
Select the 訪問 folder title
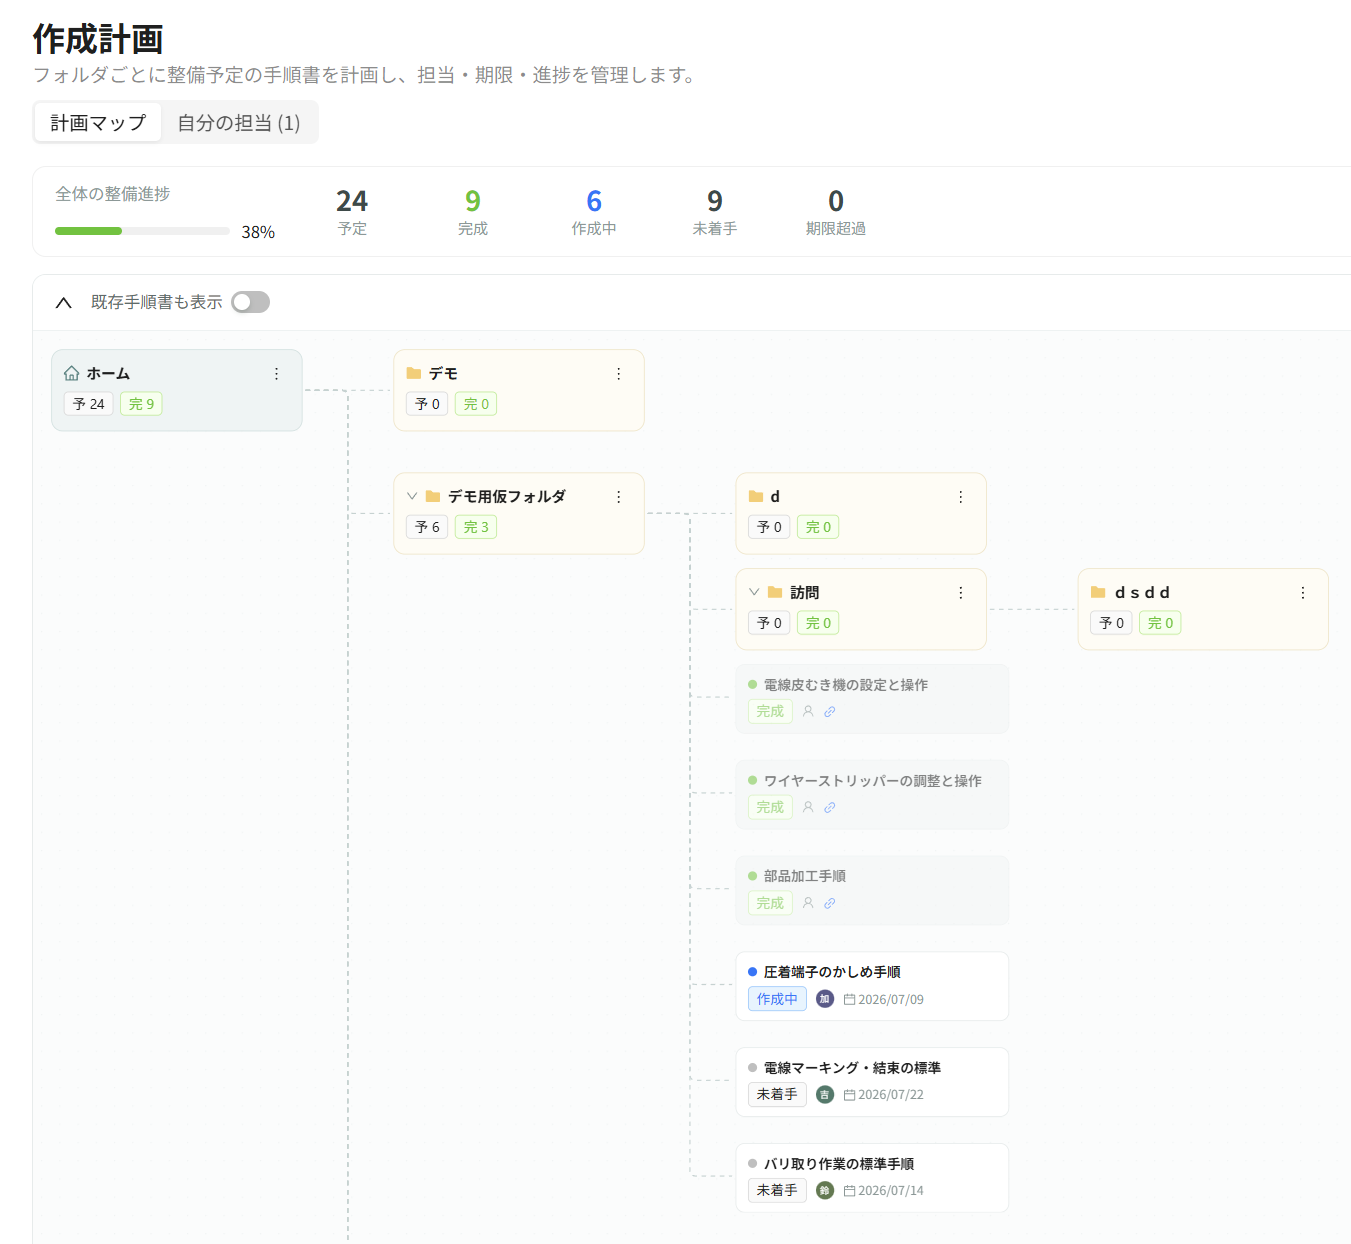tap(805, 593)
